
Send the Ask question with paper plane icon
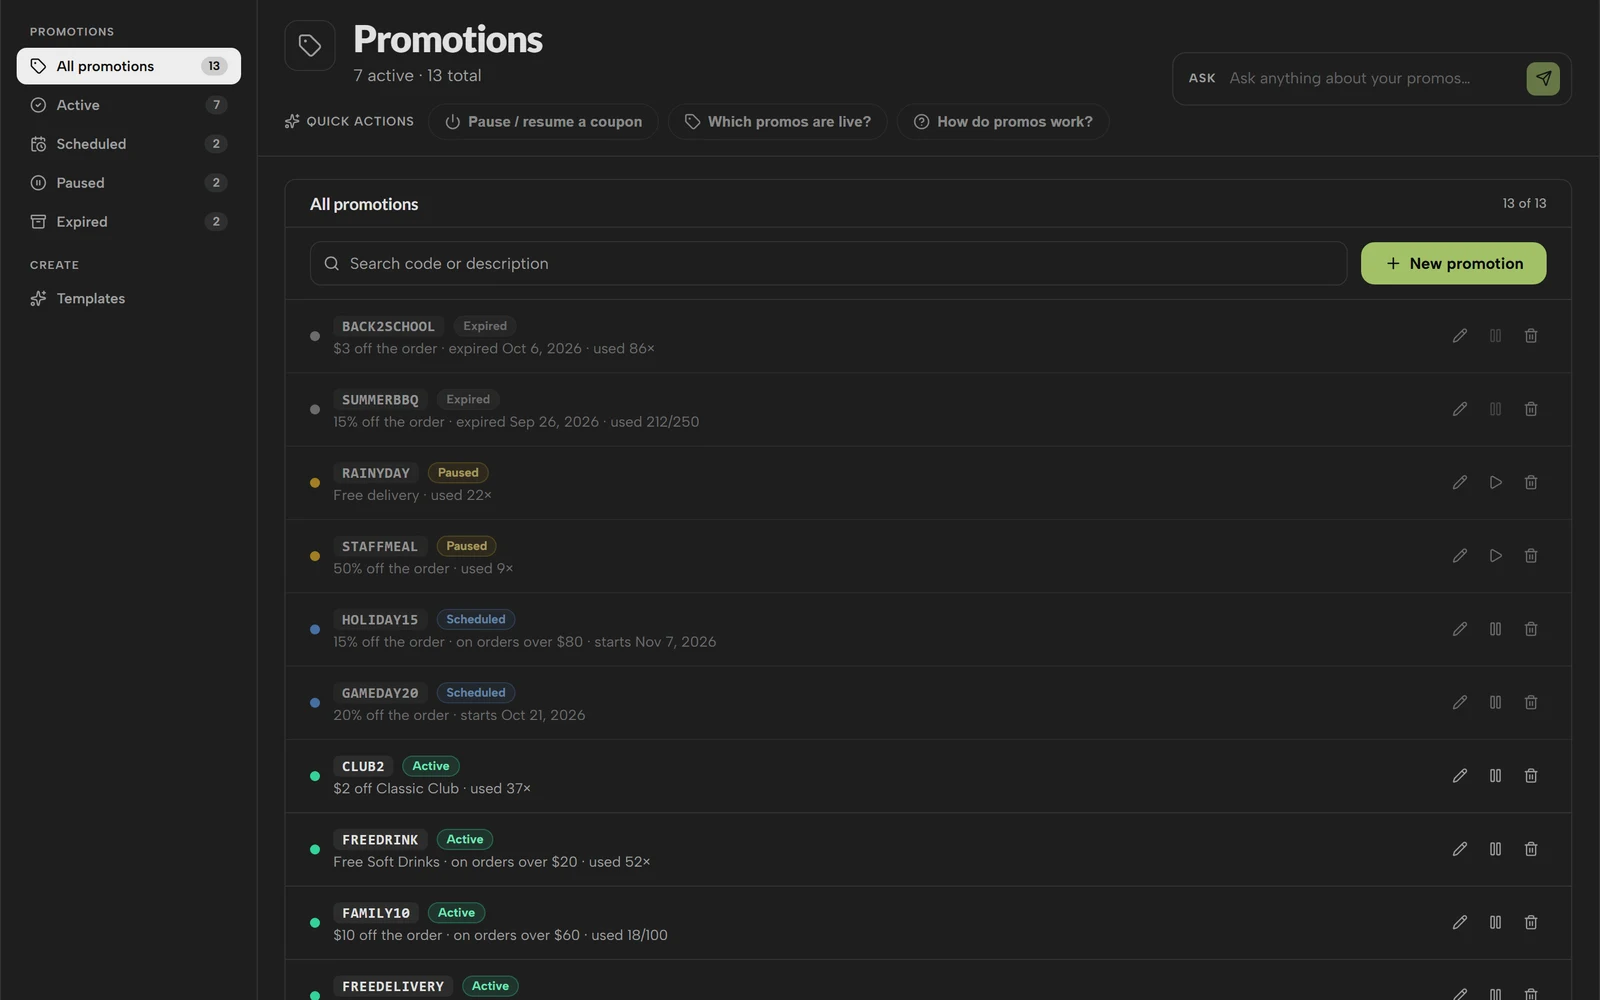point(1543,78)
